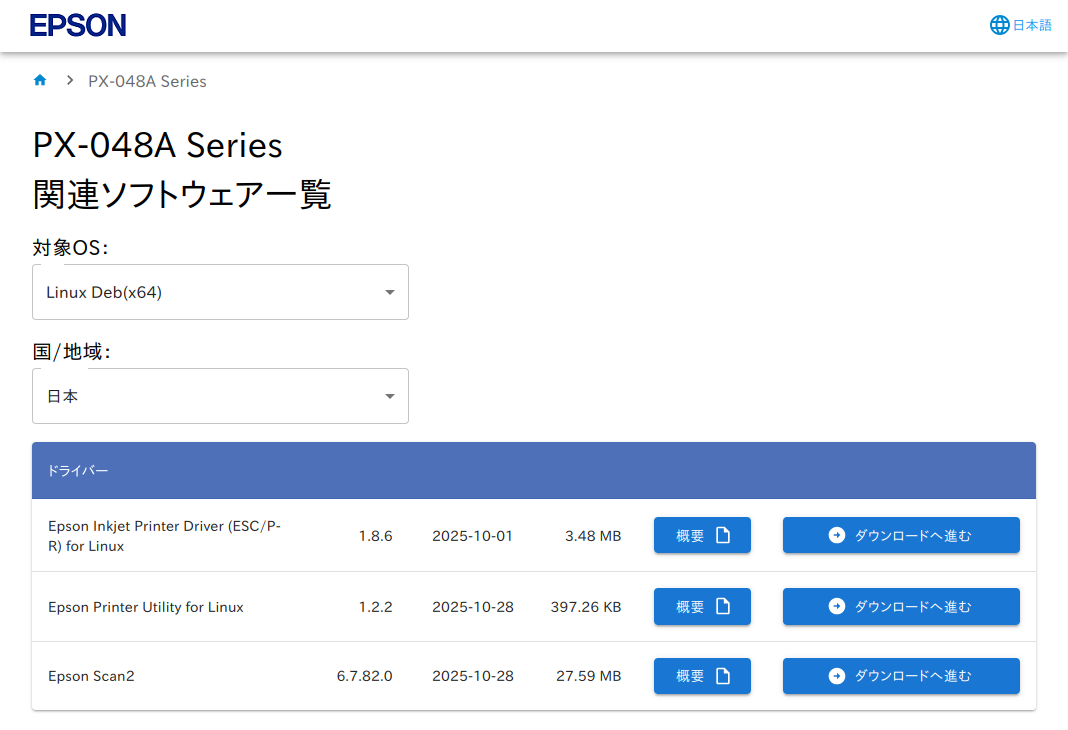
Task: Click arrow icon on Inkjet Driver download button
Action: point(837,535)
